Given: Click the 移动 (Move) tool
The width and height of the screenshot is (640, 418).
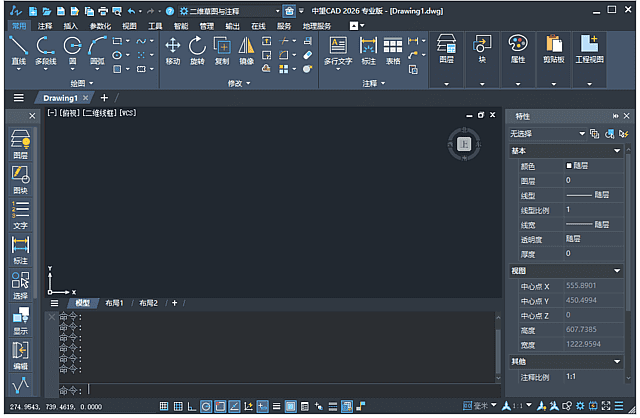Looking at the screenshot, I should [173, 47].
